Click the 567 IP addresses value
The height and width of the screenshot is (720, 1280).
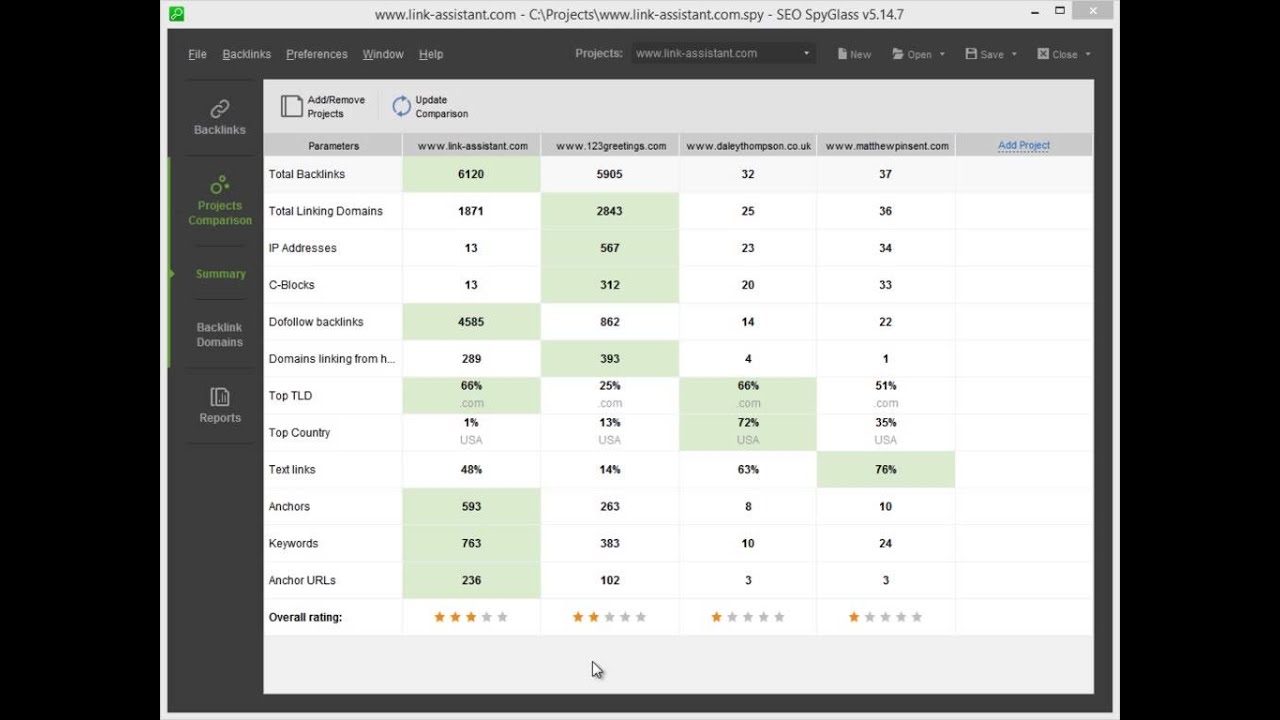[x=609, y=248]
